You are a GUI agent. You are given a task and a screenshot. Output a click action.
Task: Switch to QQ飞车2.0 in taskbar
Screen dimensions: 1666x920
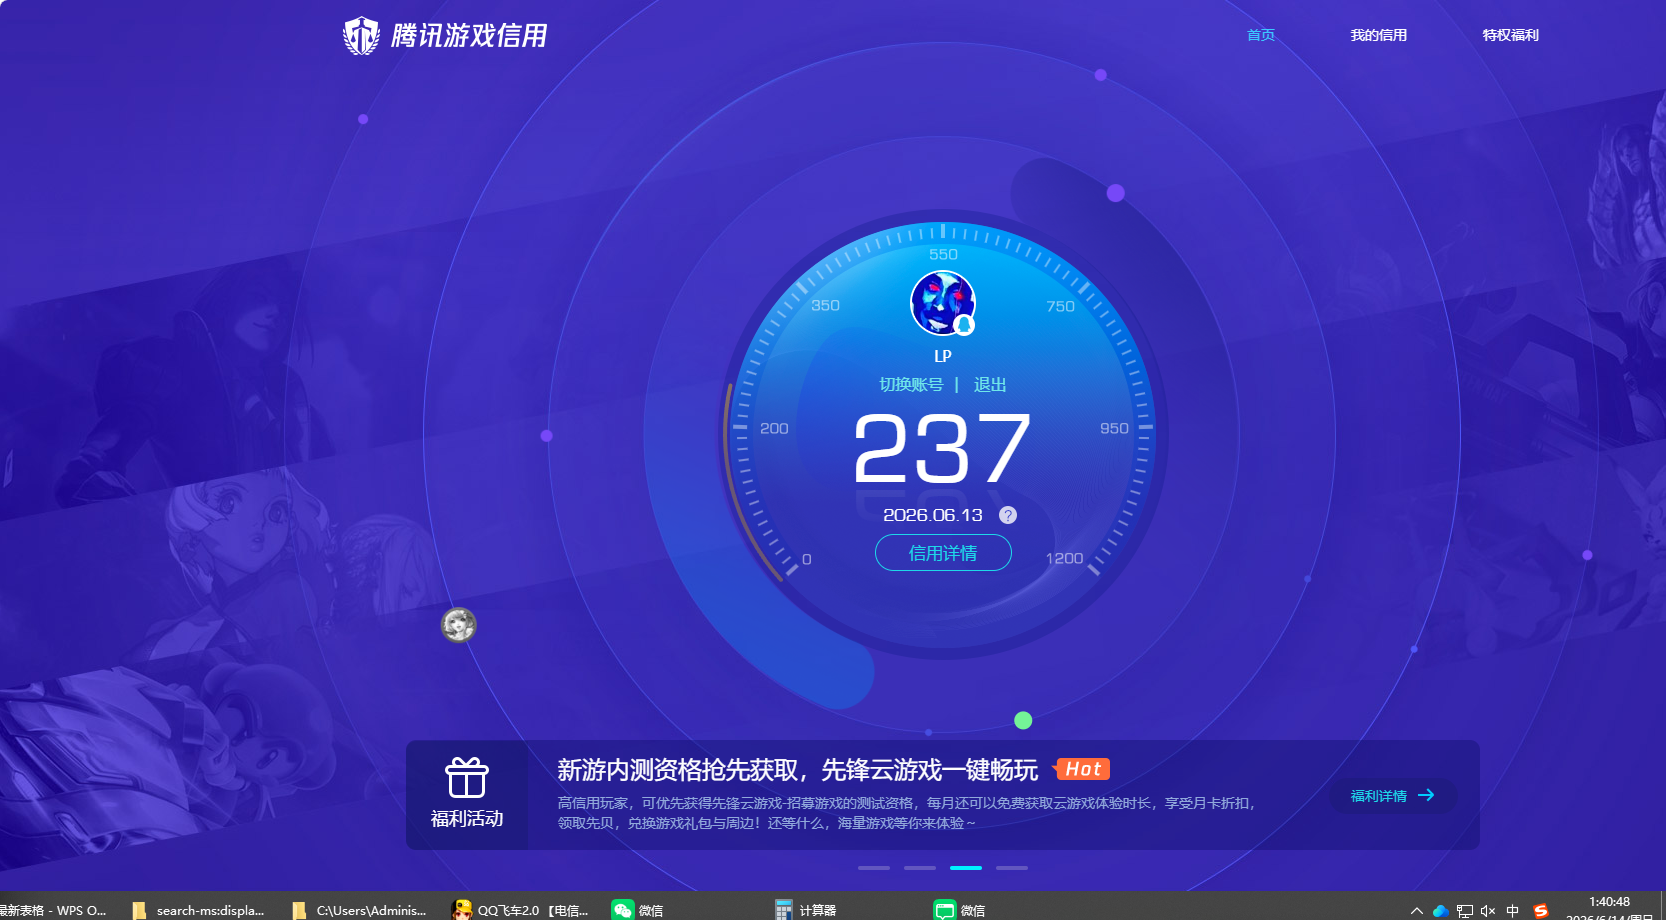(520, 910)
